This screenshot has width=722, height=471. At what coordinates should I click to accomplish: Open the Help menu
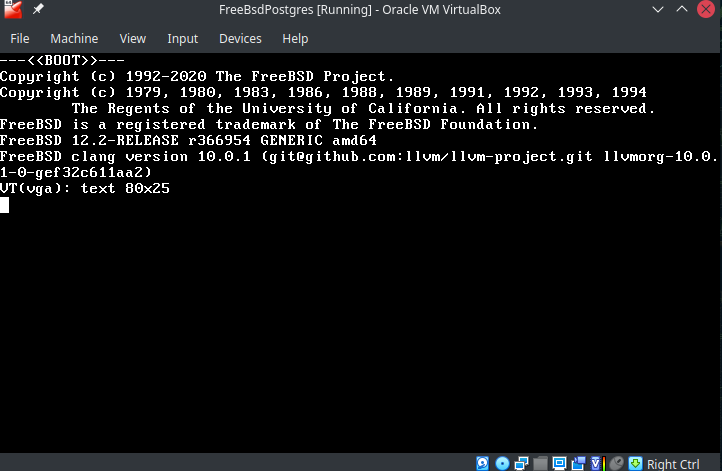click(x=295, y=39)
